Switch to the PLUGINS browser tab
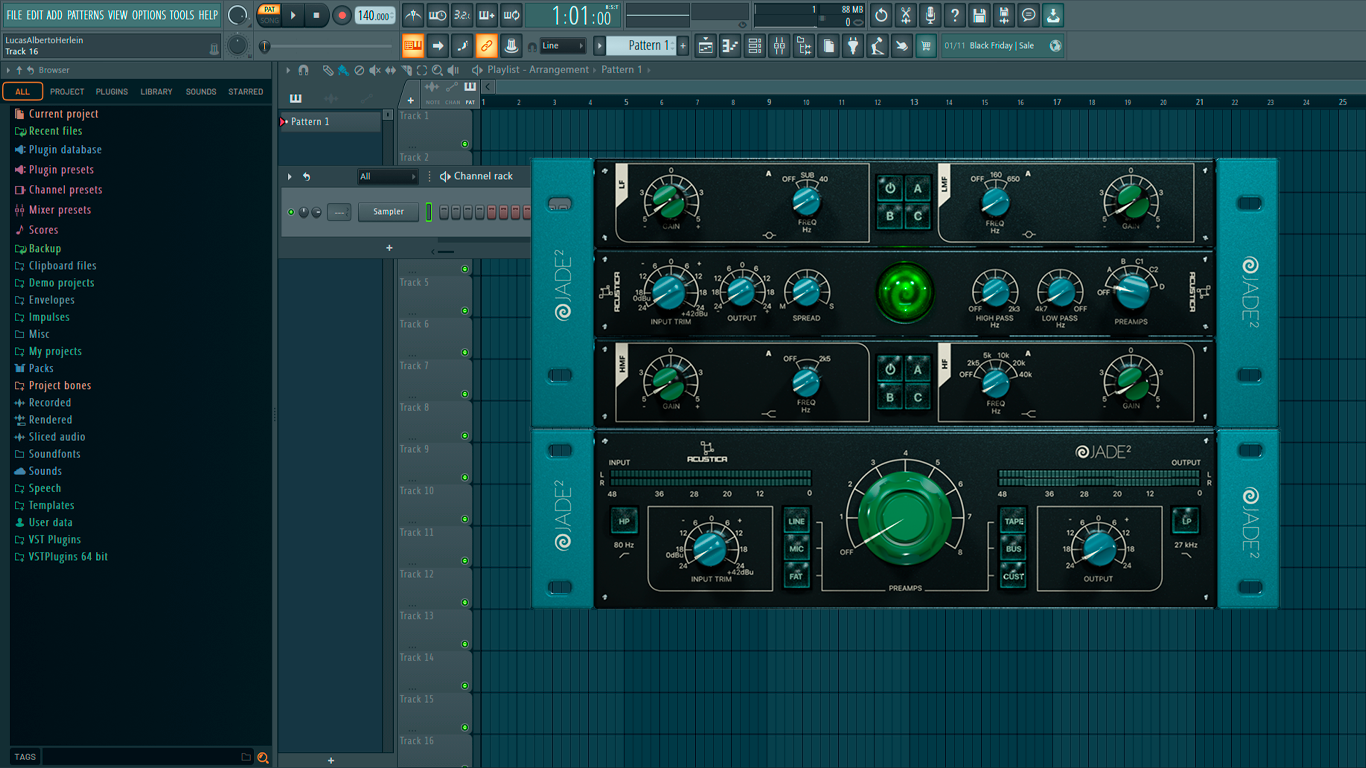This screenshot has height=768, width=1366. [112, 92]
